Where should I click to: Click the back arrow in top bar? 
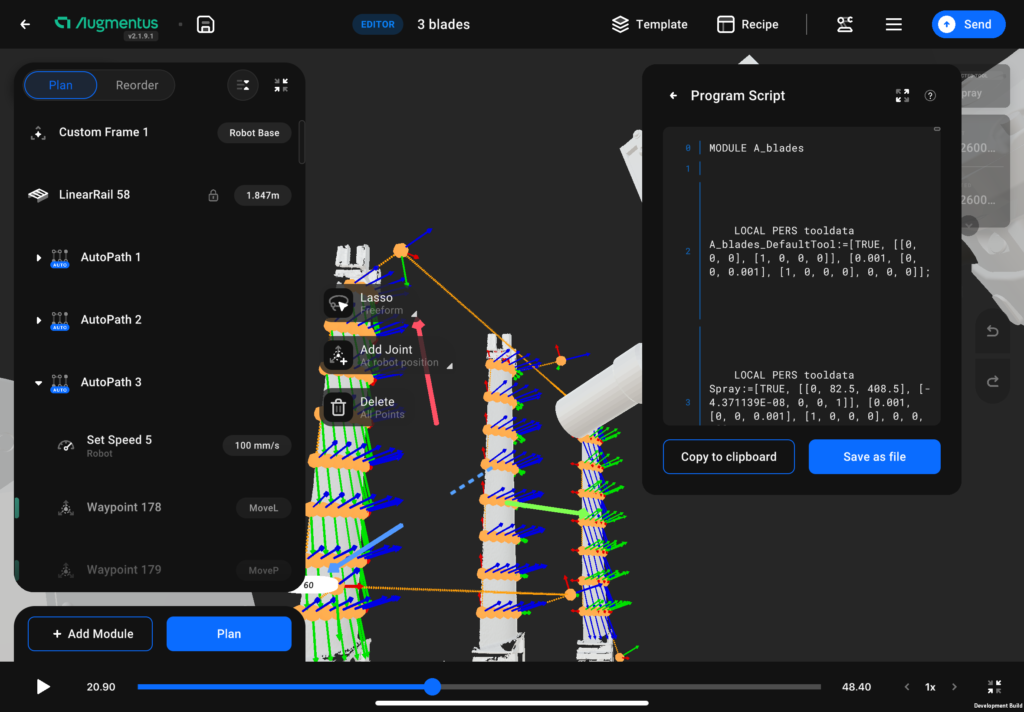pyautogui.click(x=25, y=25)
